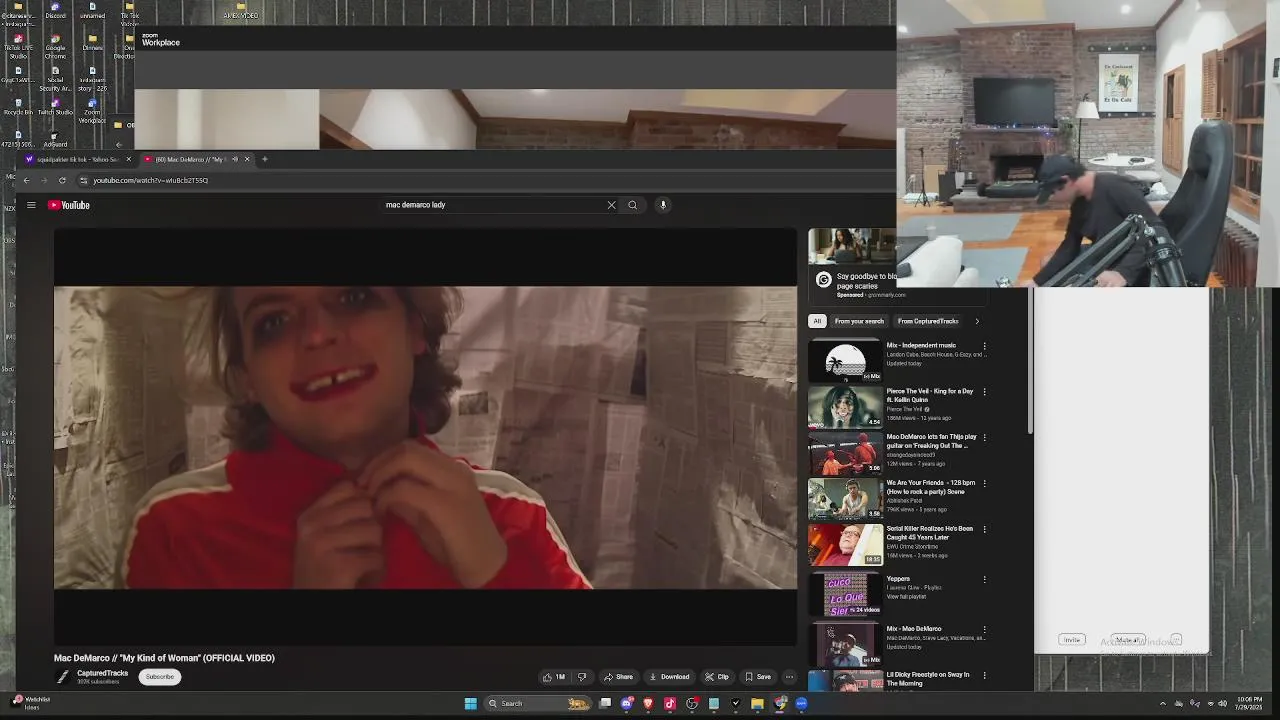Viewport: 1280px width, 720px height.
Task: Play Mix - Independent music thumbnail
Action: pos(845,362)
